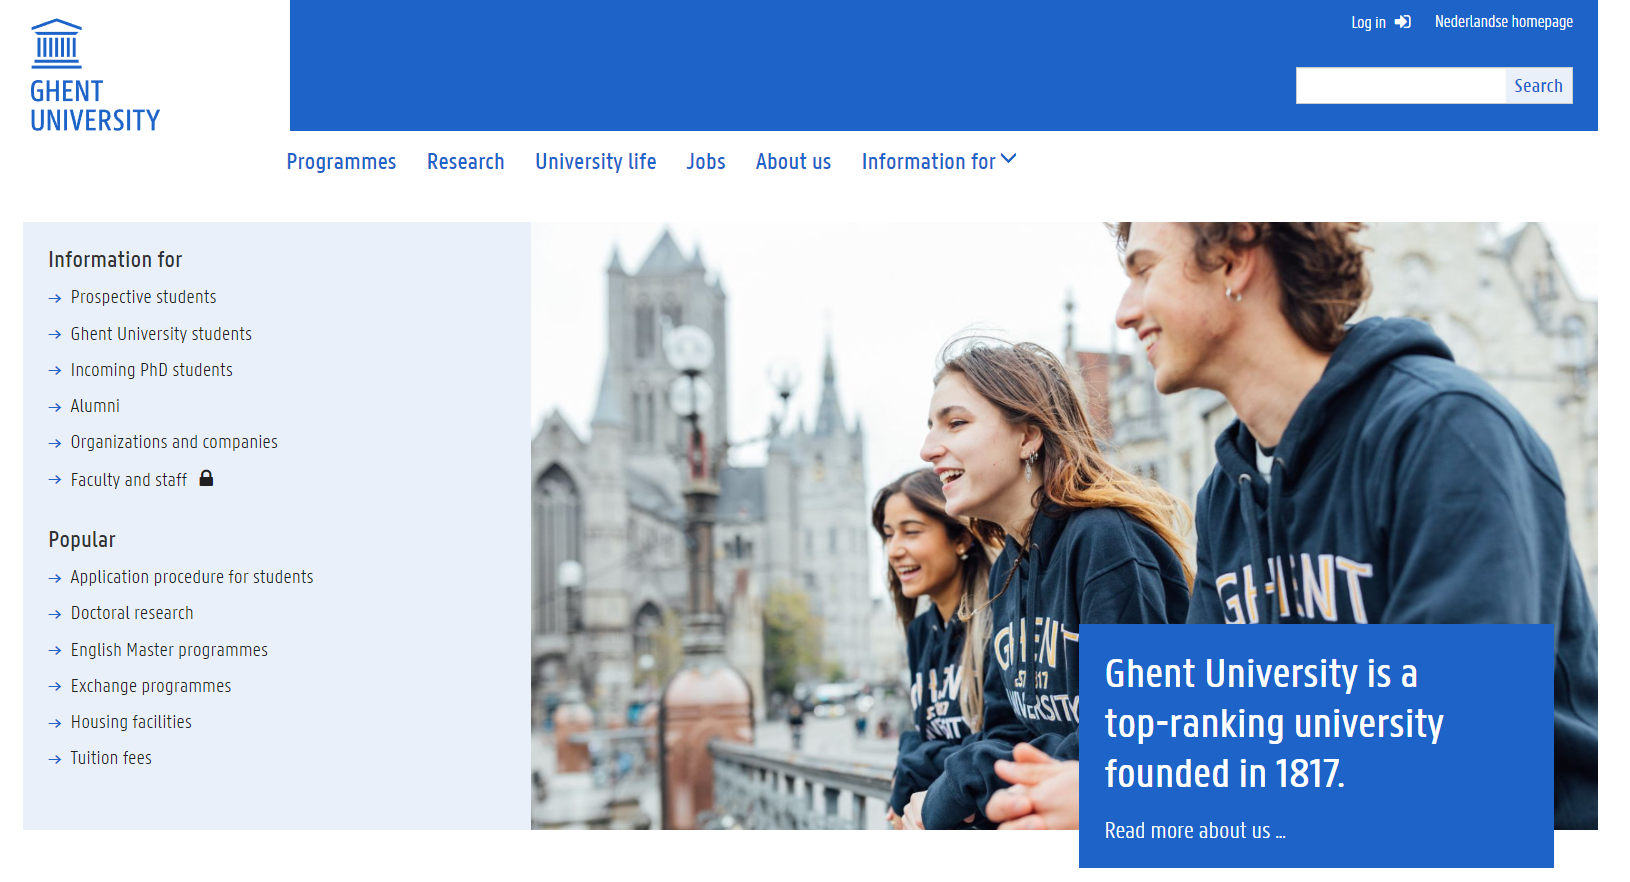1630x882 pixels.
Task: Focus the search input field
Action: coord(1401,86)
